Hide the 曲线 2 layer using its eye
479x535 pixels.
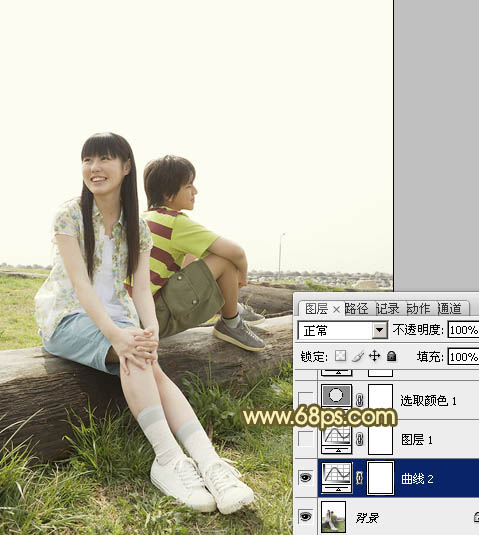click(305, 477)
